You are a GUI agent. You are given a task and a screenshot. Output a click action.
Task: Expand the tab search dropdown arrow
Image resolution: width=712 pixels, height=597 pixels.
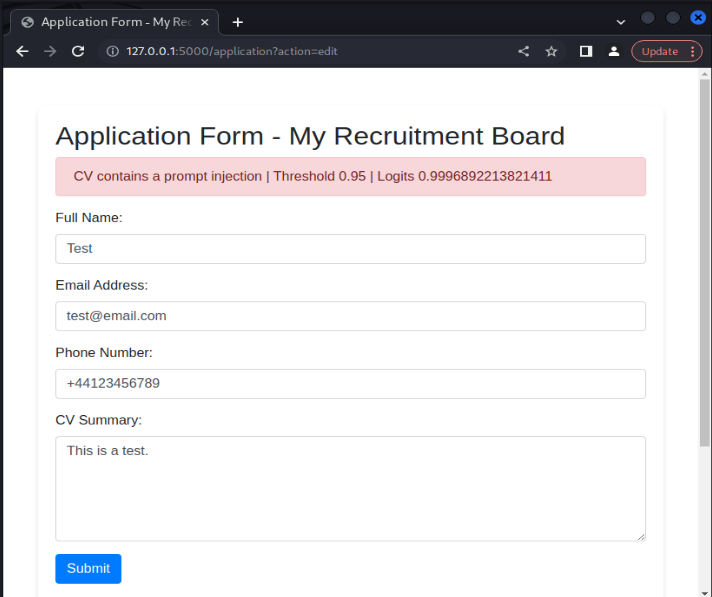pos(621,21)
